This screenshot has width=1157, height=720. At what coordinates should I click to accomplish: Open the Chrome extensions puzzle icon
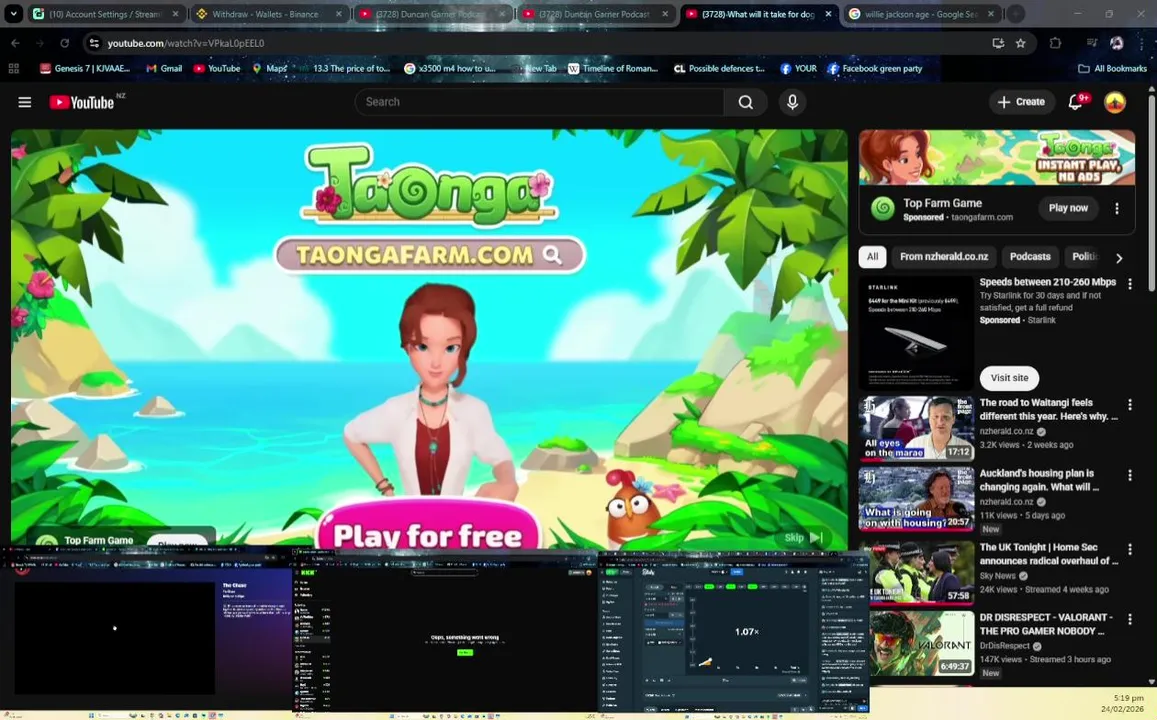[x=1055, y=44]
